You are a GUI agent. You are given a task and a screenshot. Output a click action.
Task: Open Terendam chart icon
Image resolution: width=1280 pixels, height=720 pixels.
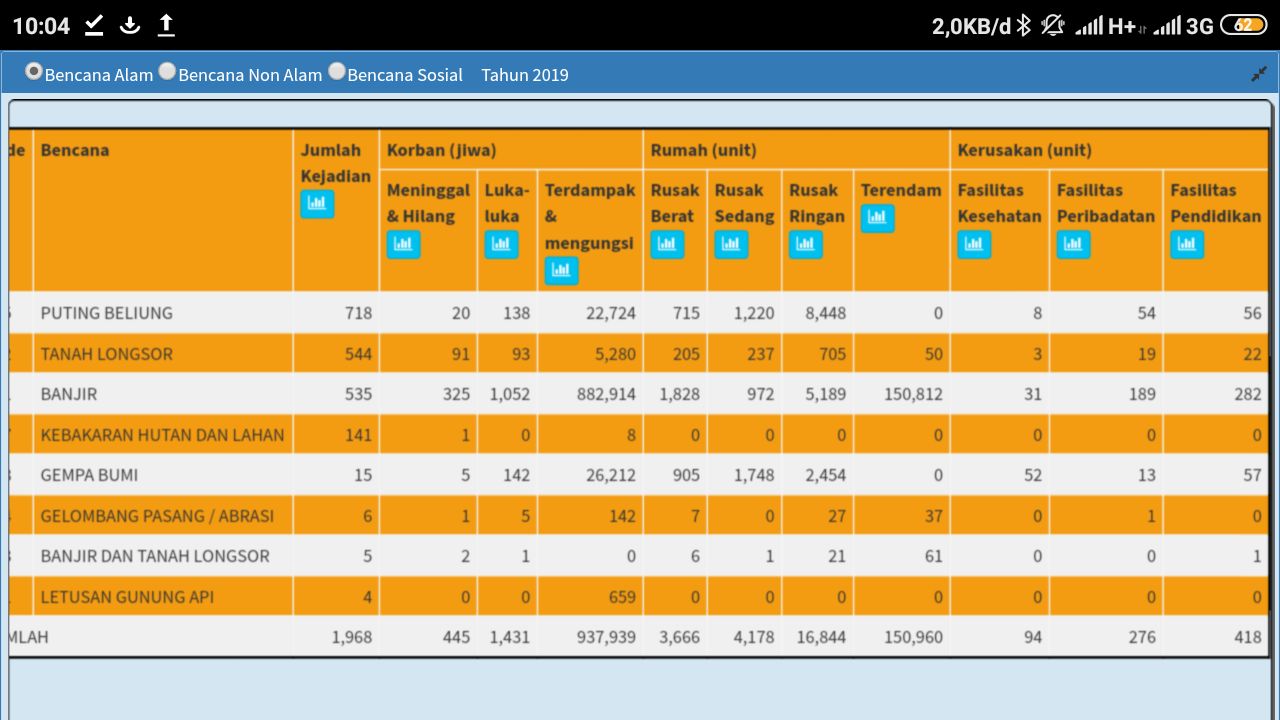point(877,218)
